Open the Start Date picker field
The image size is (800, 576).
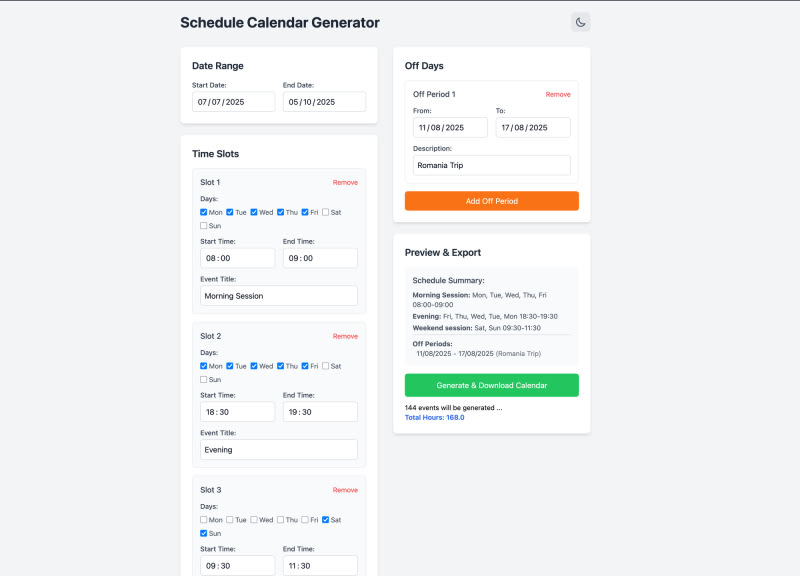(233, 102)
